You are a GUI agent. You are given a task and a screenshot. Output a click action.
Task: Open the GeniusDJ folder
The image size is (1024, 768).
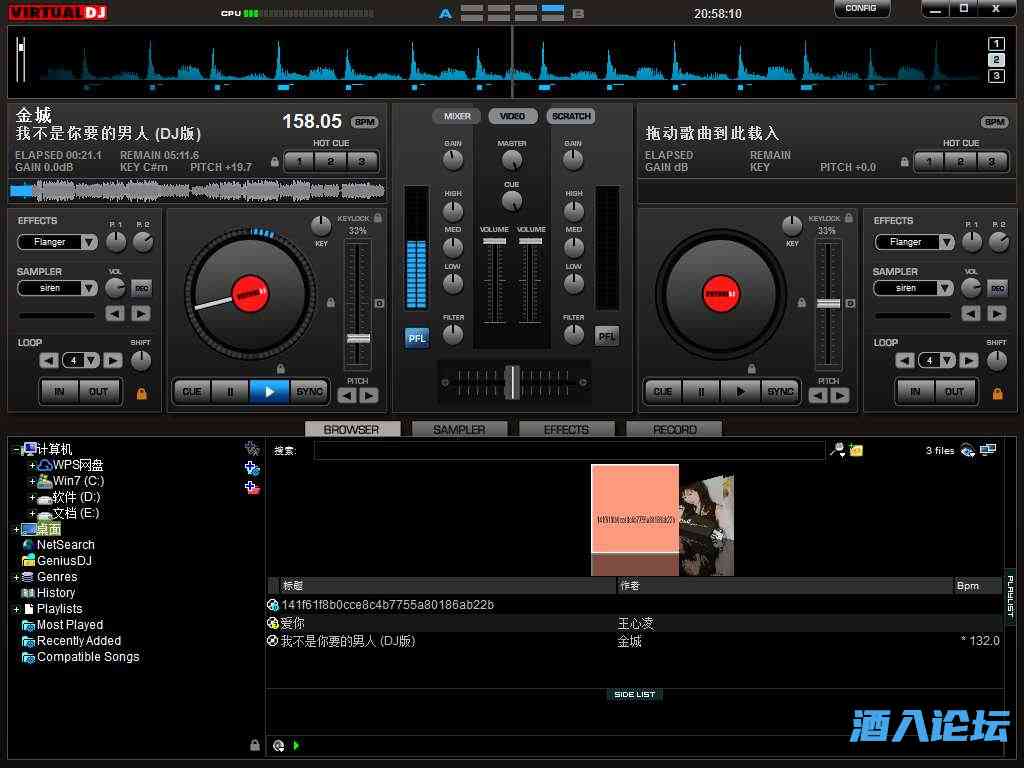[64, 561]
